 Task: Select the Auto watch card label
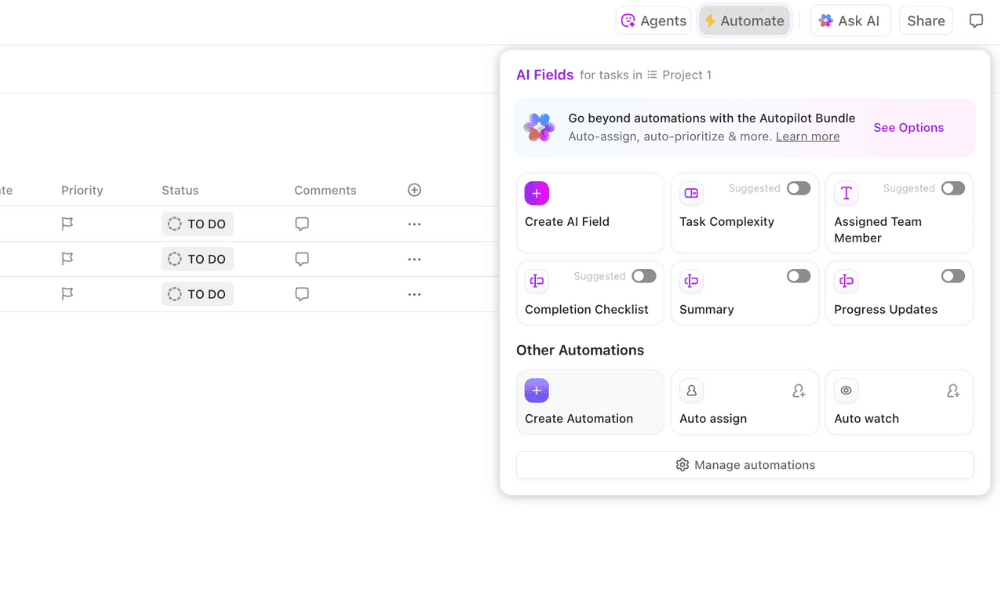(x=866, y=419)
